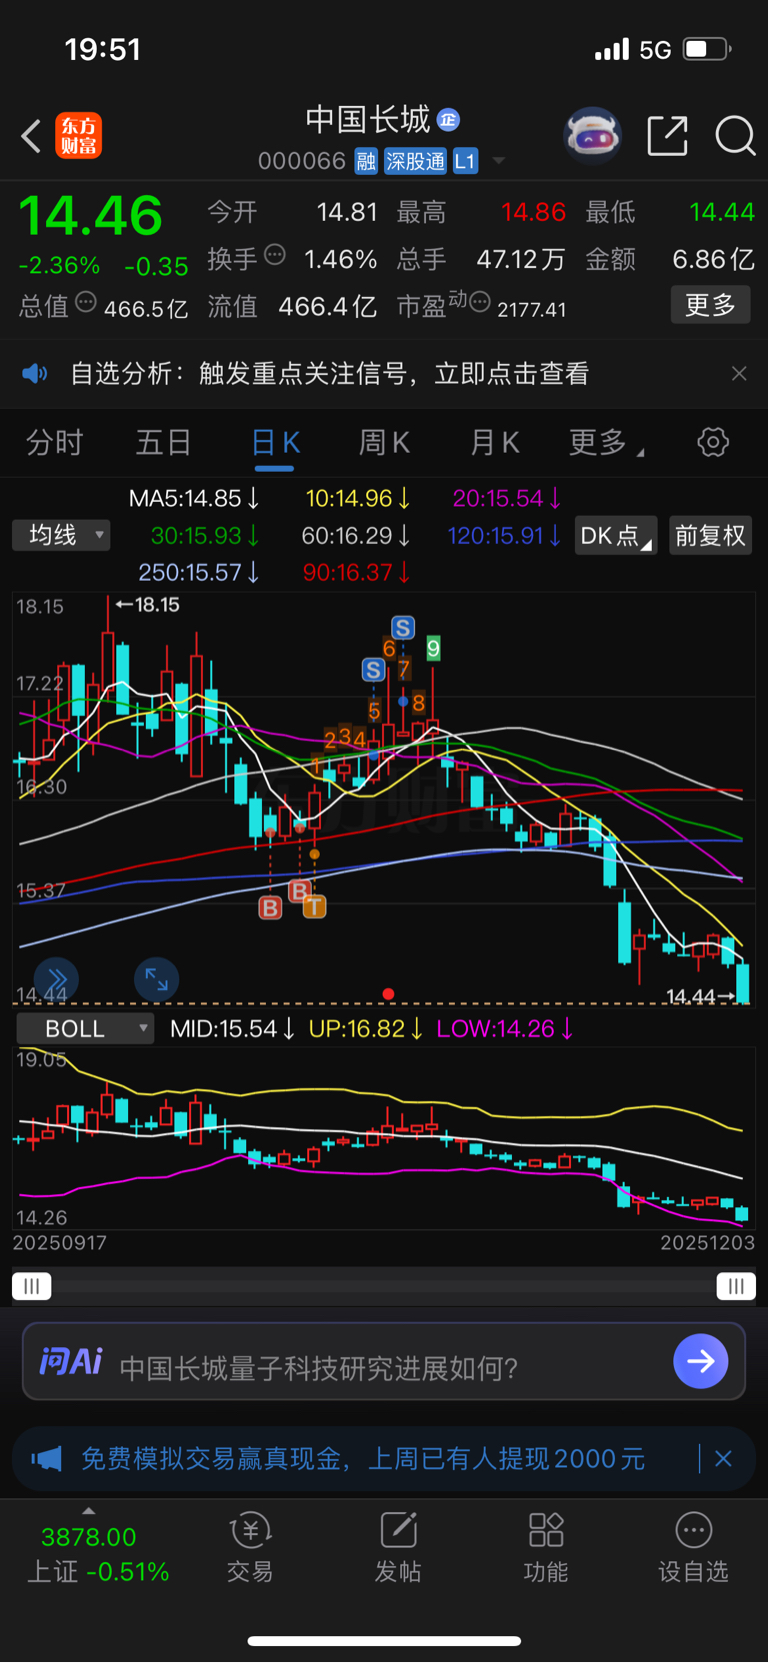Screen dimensions: 768x1663
Task: Tap the 问AI logo
Action: coord(71,1362)
